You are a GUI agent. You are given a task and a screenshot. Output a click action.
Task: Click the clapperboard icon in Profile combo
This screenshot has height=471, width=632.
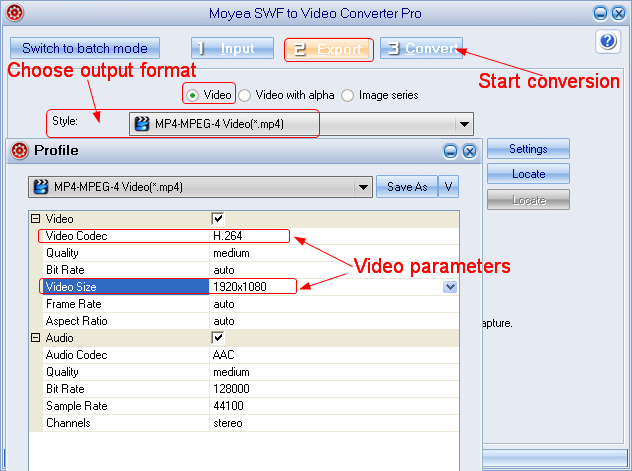pos(41,187)
